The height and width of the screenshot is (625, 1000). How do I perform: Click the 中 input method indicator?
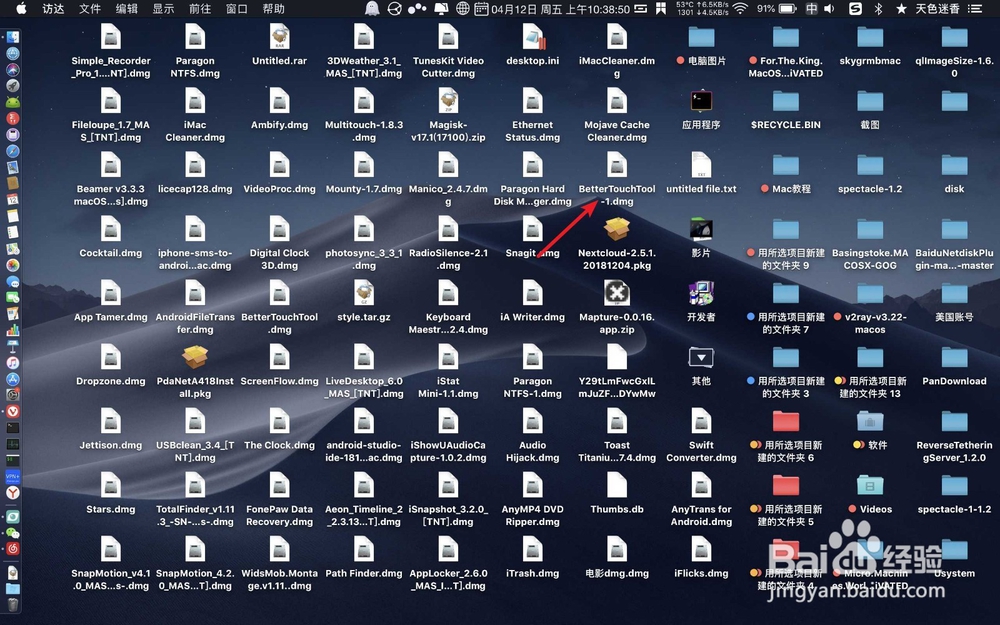click(811, 8)
